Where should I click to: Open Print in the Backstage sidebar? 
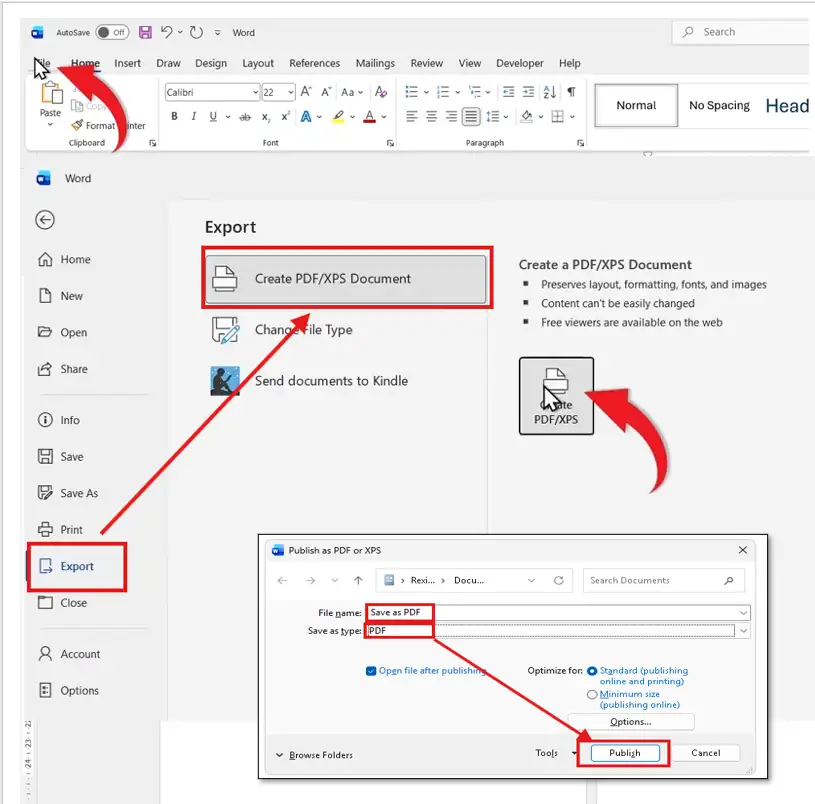[x=60, y=530]
